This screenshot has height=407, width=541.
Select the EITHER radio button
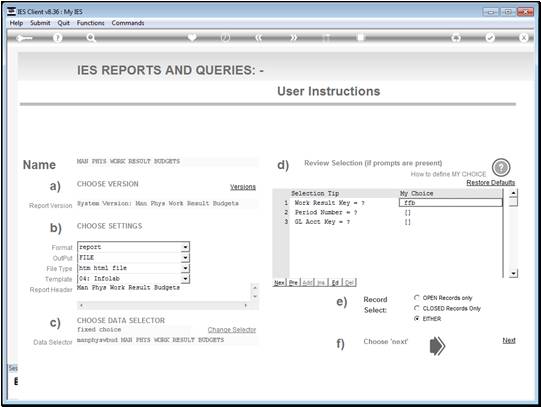tap(416, 318)
